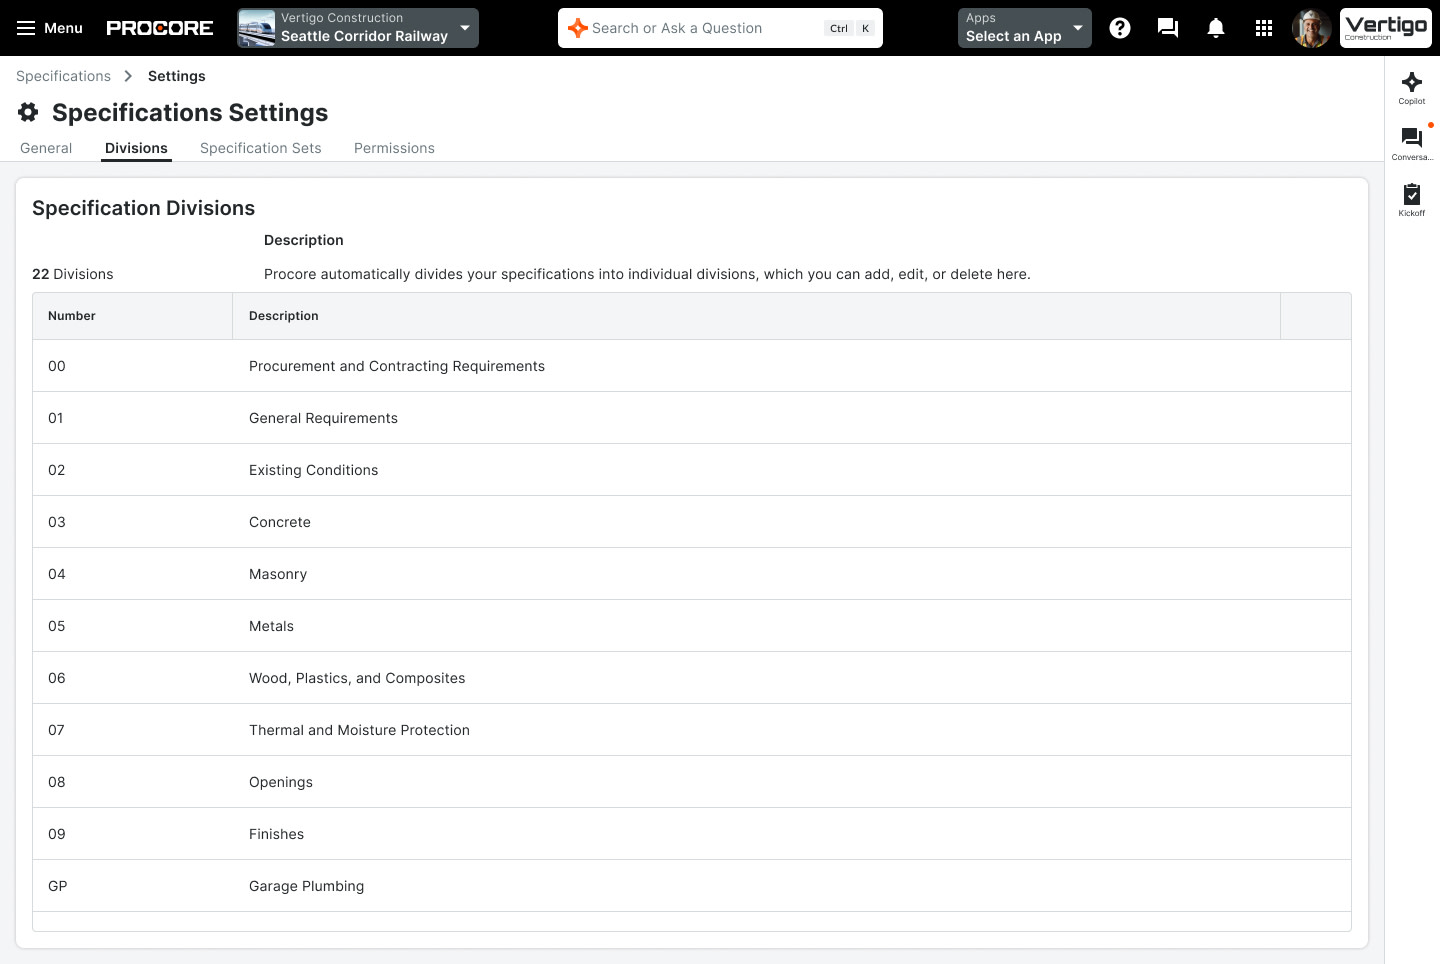1440x964 pixels.
Task: Select Thermal and Moisture Protection division
Action: coord(692,730)
